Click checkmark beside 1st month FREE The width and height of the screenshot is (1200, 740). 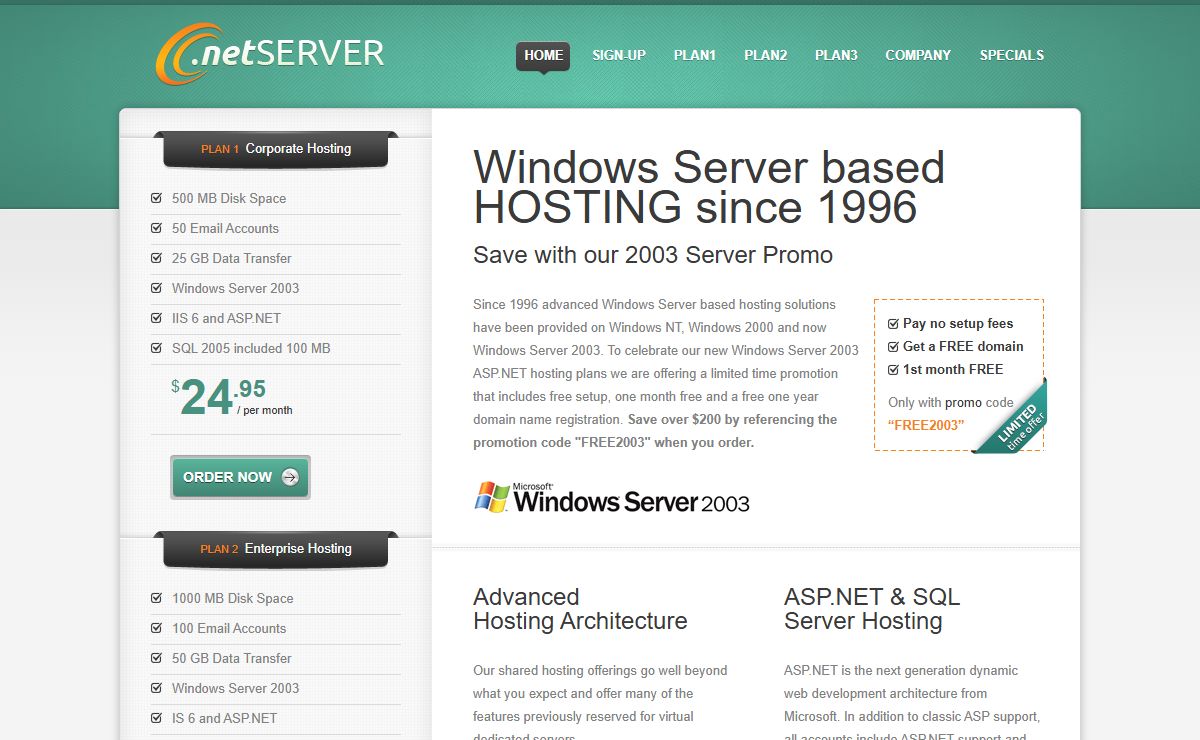[x=893, y=370]
